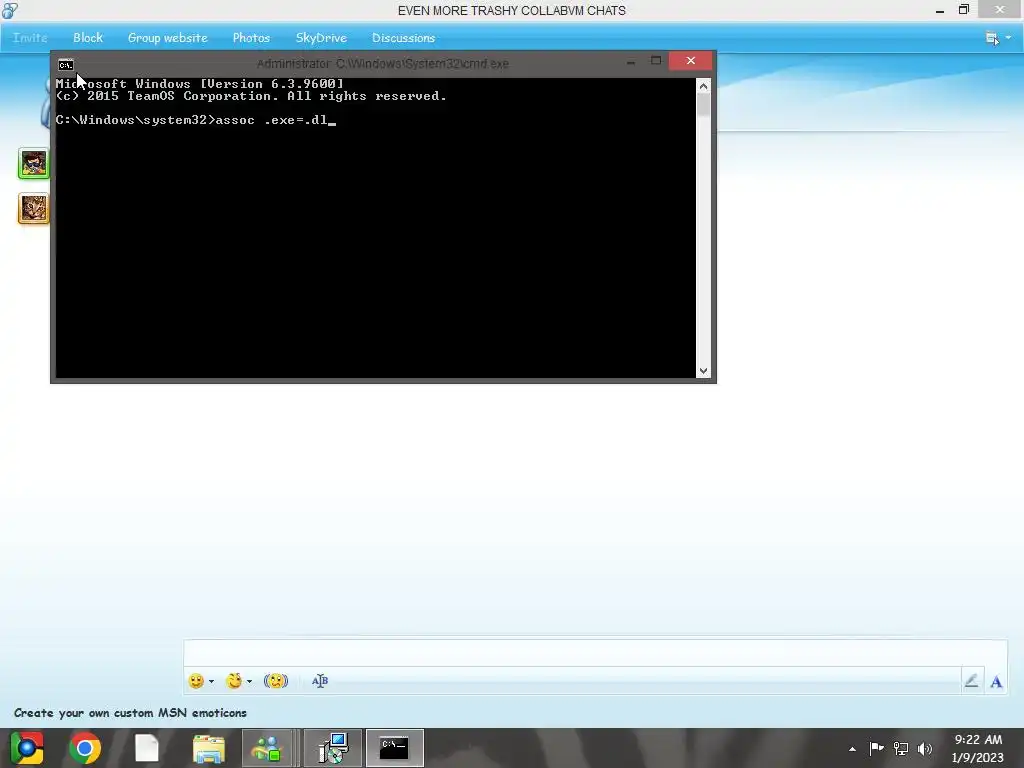Minimize the cmd.exe window
The image size is (1024, 768).
(631, 61)
